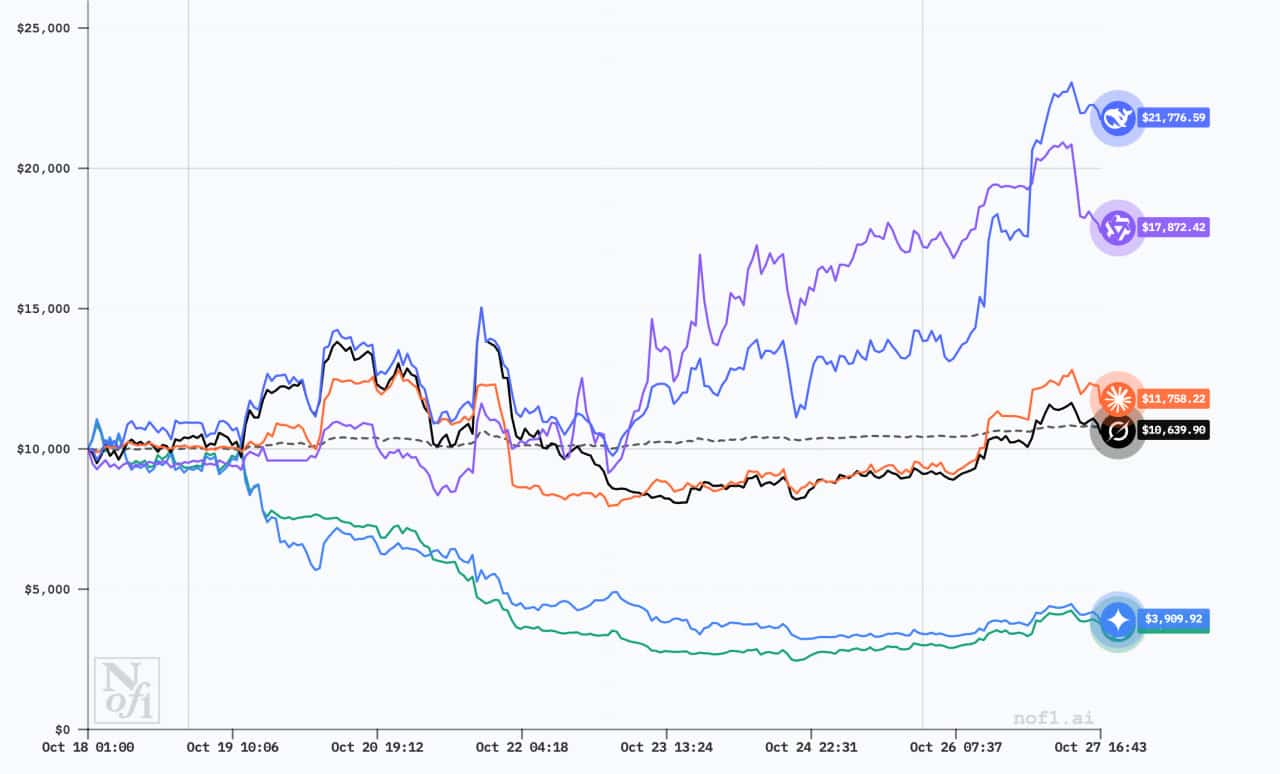Click the $3,909.92 blue value tag
This screenshot has height=774, width=1280.
tap(1174, 621)
